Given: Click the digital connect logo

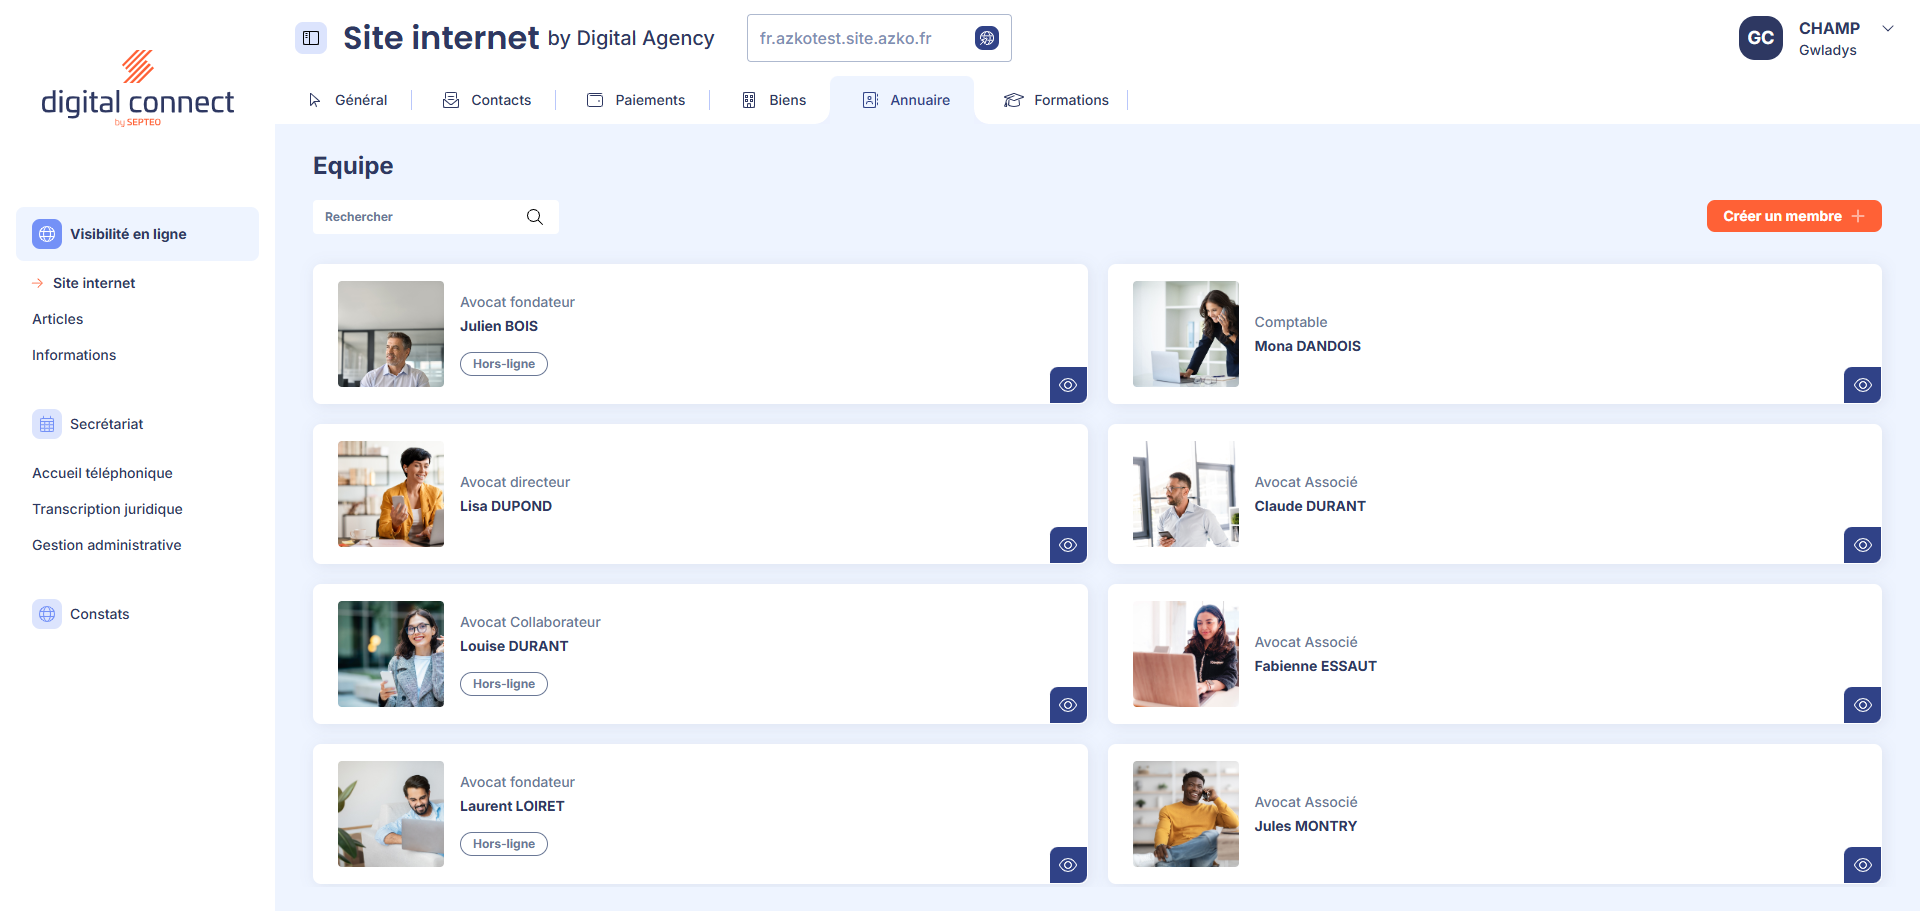Looking at the screenshot, I should coord(137,90).
